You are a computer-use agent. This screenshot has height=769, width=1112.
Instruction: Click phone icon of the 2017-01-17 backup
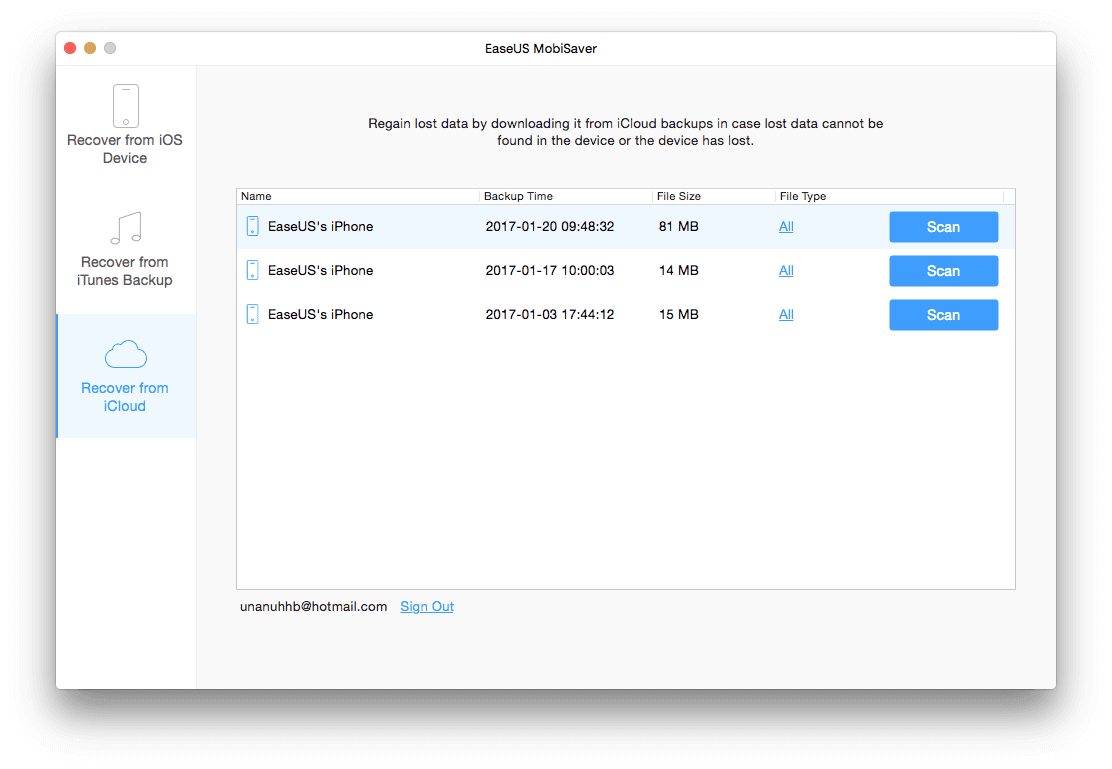[252, 271]
